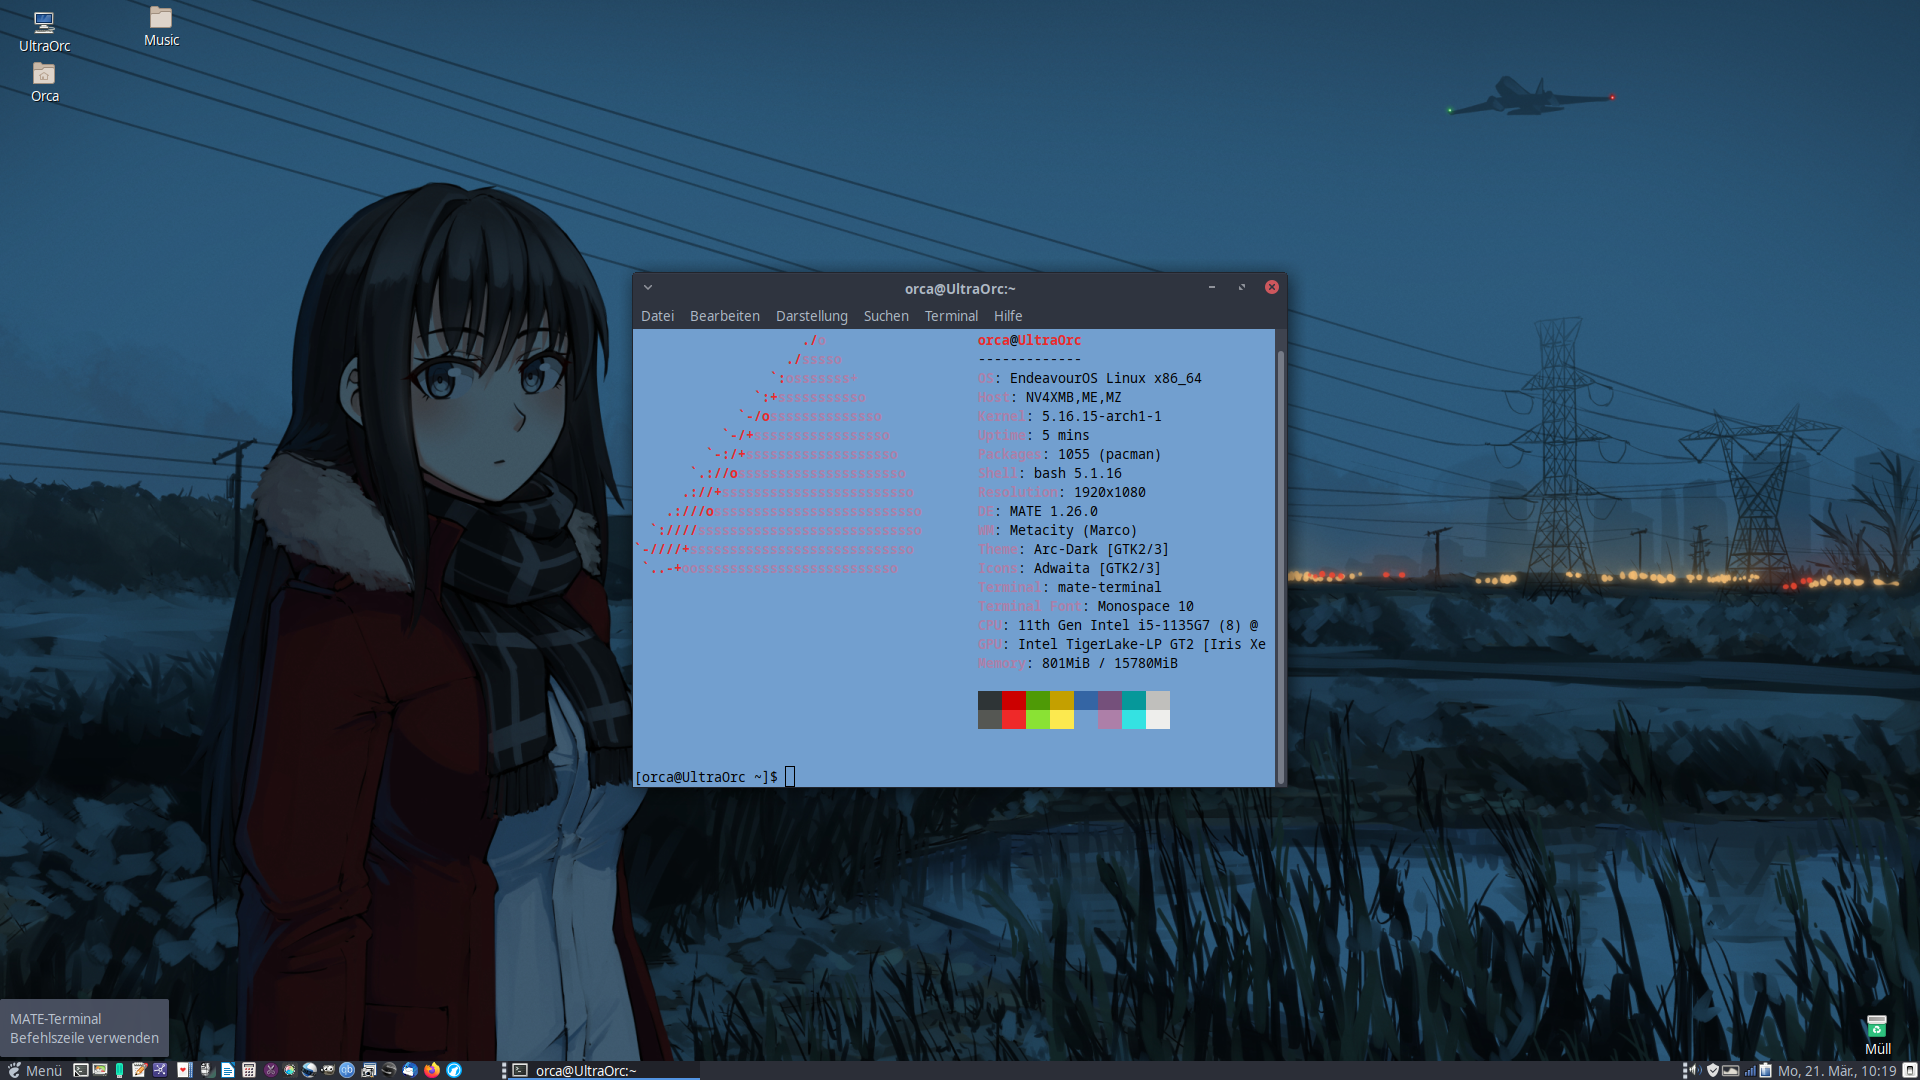
Task: Open the volume control tray icon
Action: pos(1695,1070)
